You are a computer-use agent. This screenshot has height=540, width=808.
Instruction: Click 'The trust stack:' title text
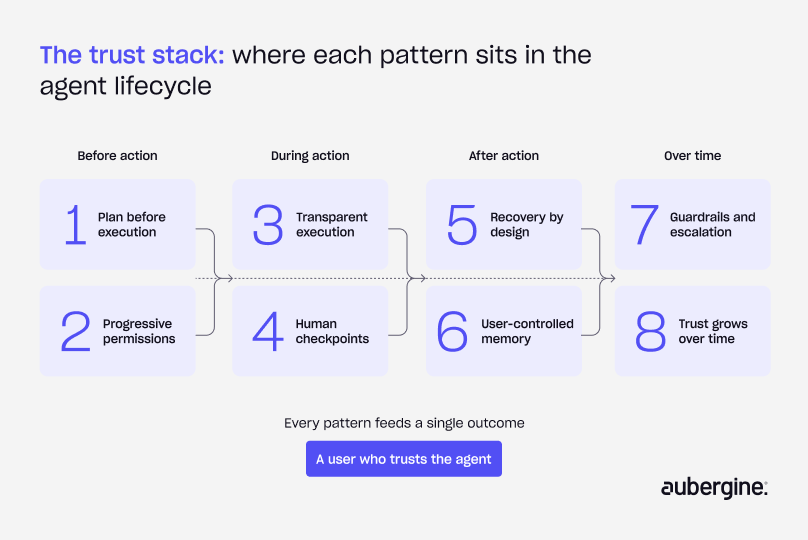[x=132, y=55]
